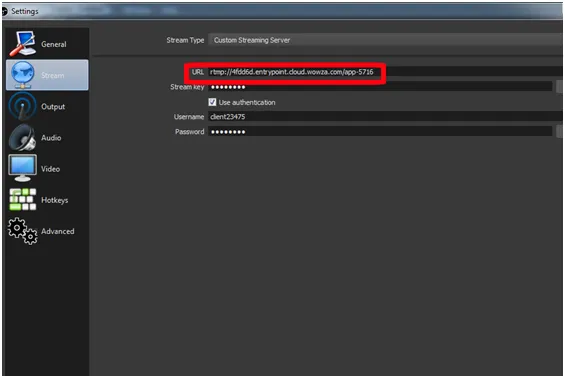565x378 pixels.
Task: Switch to the Advanced tab label
Action: pos(58,231)
